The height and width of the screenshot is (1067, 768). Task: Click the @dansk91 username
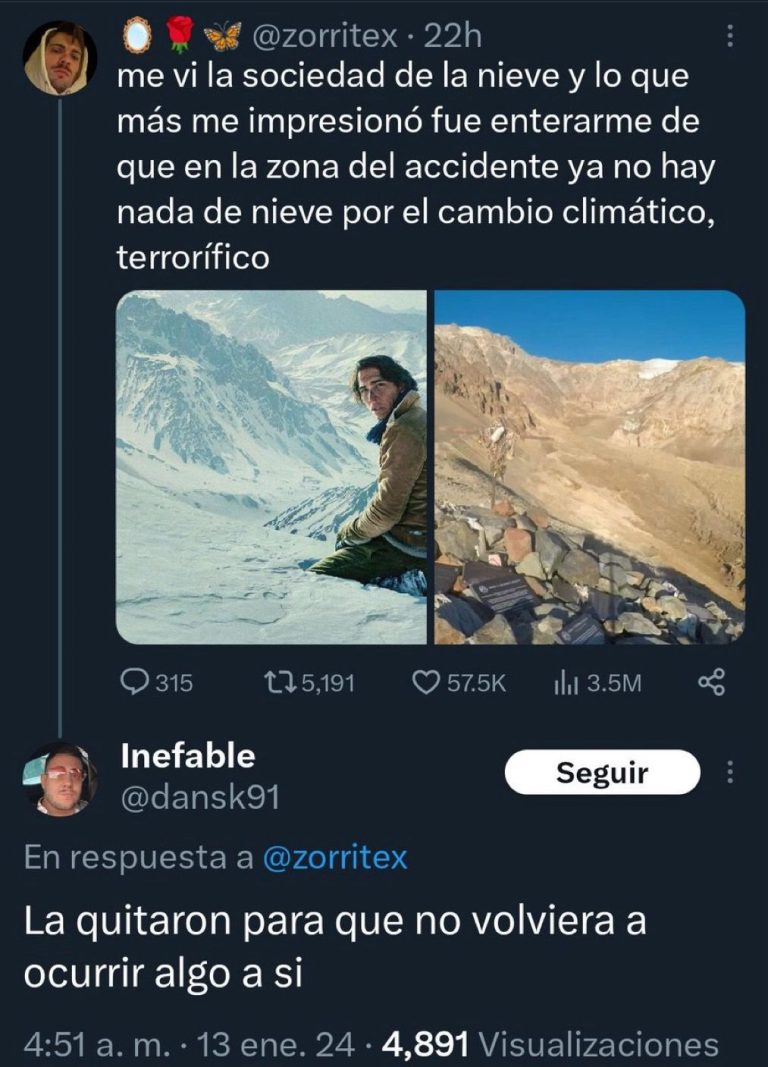click(x=200, y=797)
